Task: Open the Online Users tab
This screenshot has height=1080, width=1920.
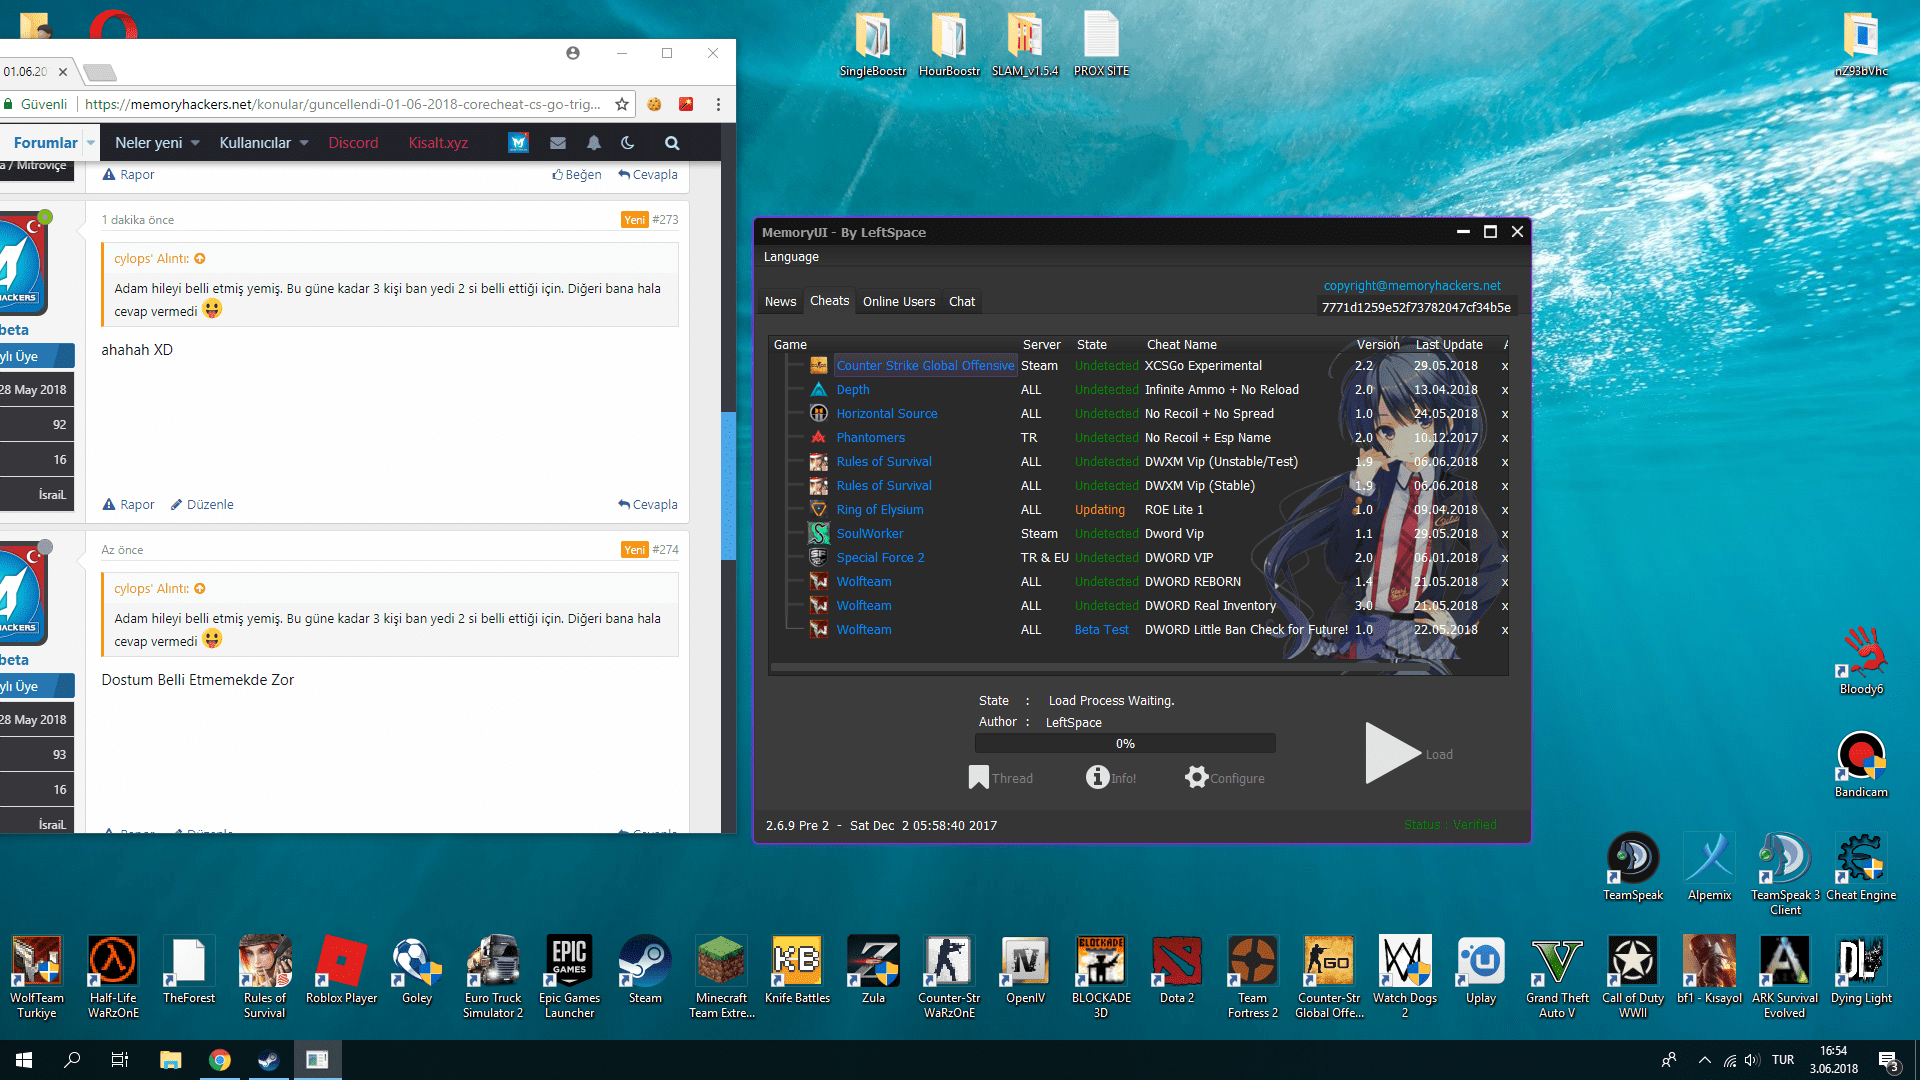Action: [x=899, y=301]
